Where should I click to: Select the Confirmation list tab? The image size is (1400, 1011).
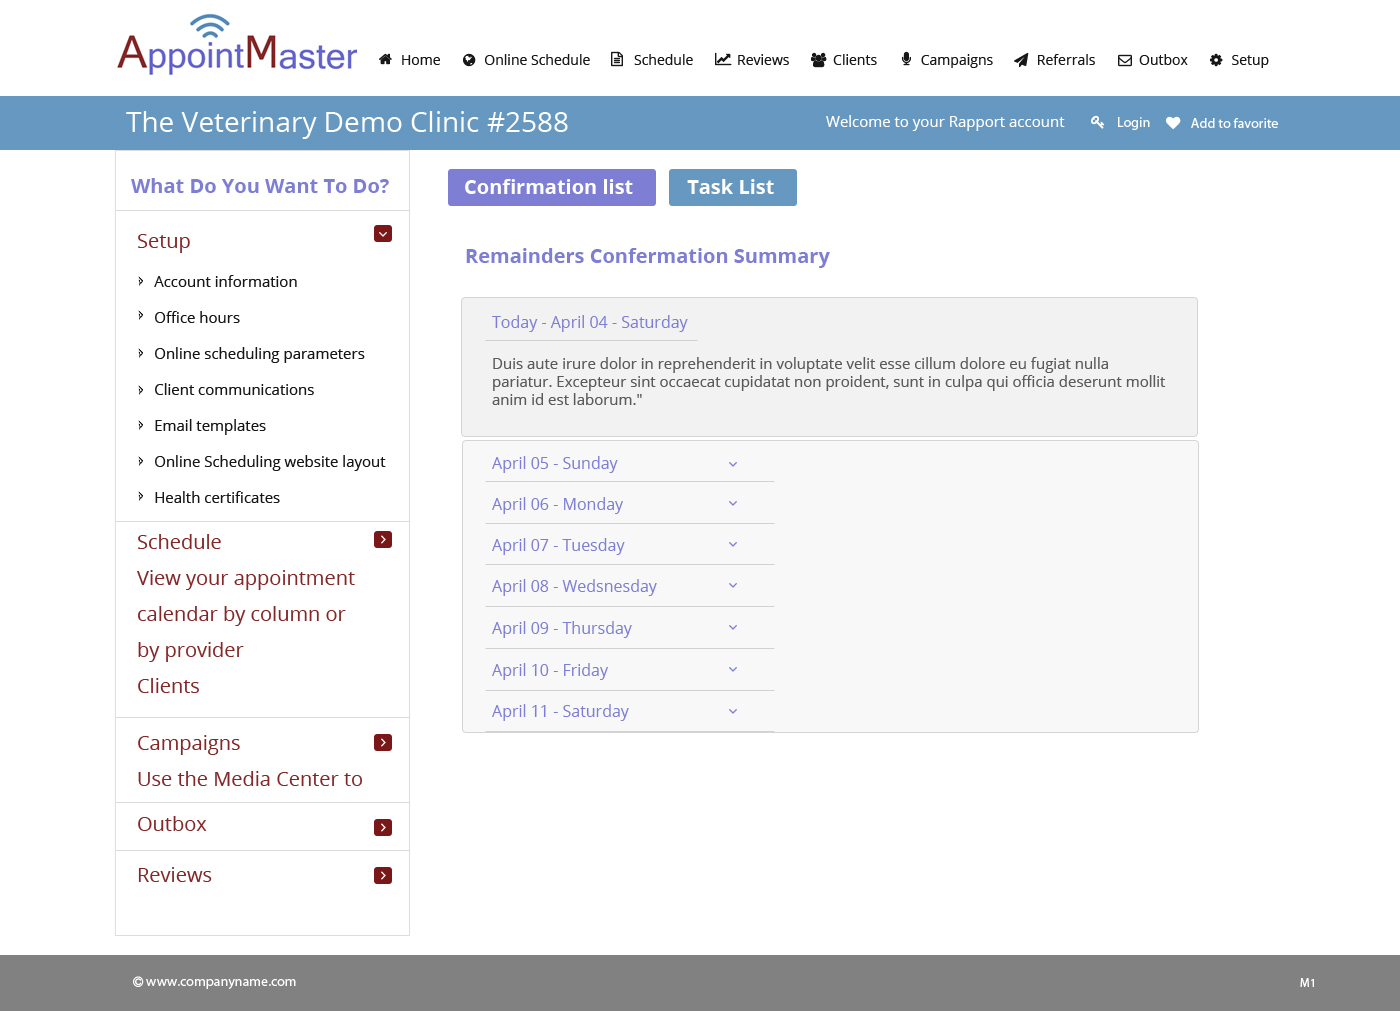tap(552, 187)
